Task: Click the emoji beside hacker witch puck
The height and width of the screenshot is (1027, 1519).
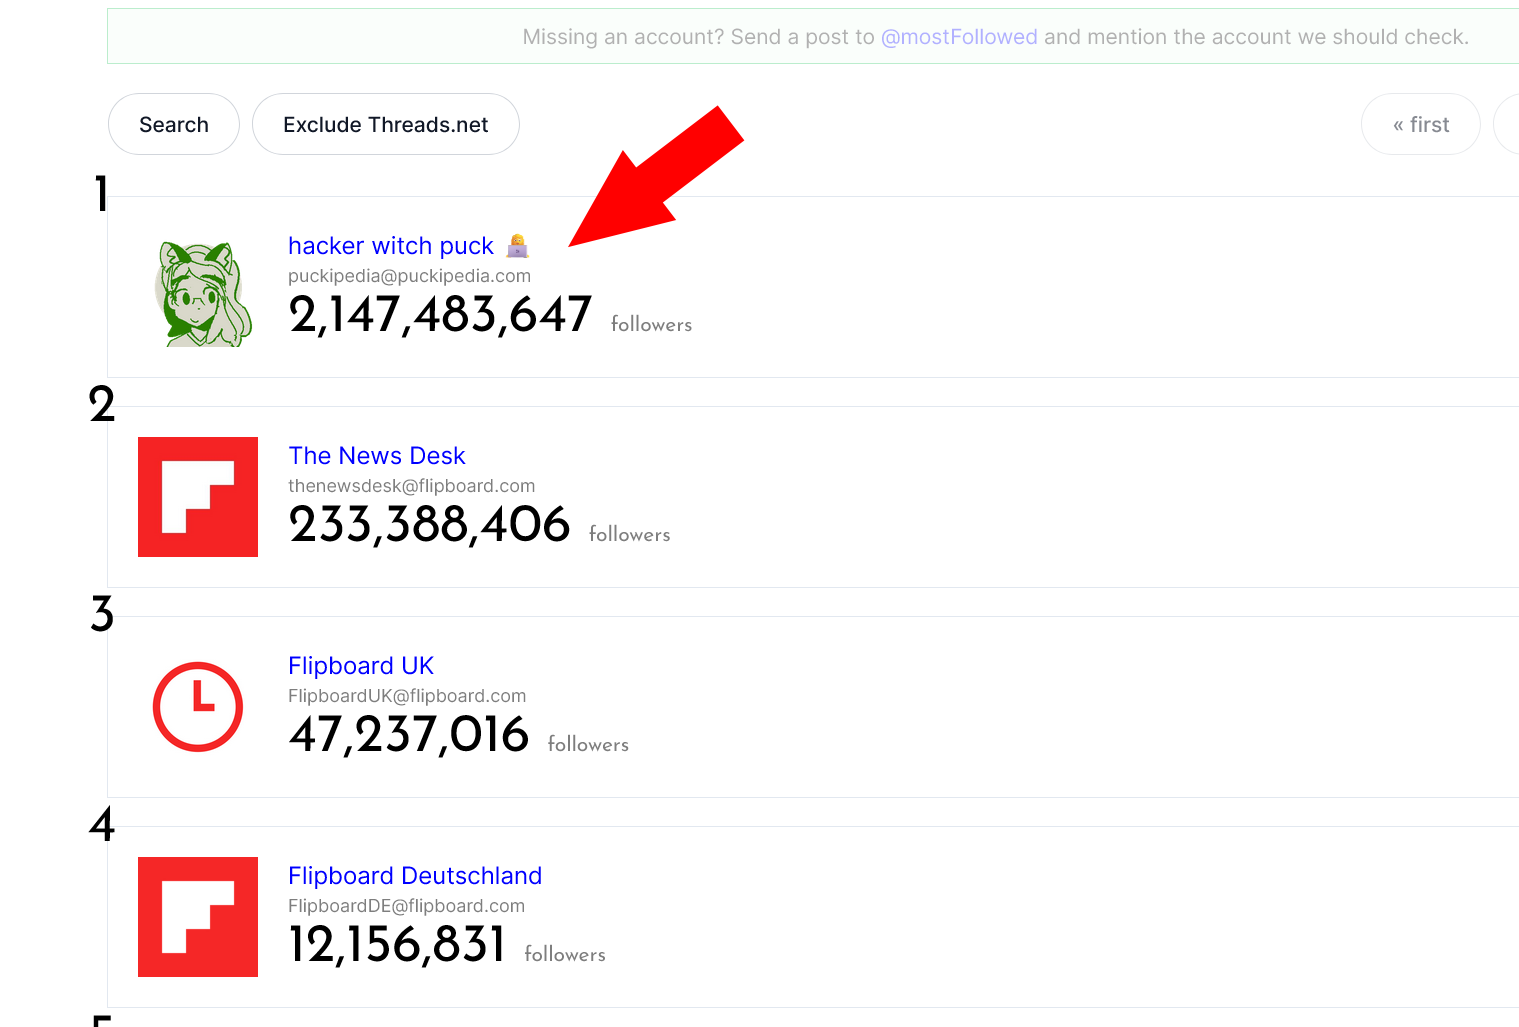Action: pos(517,245)
